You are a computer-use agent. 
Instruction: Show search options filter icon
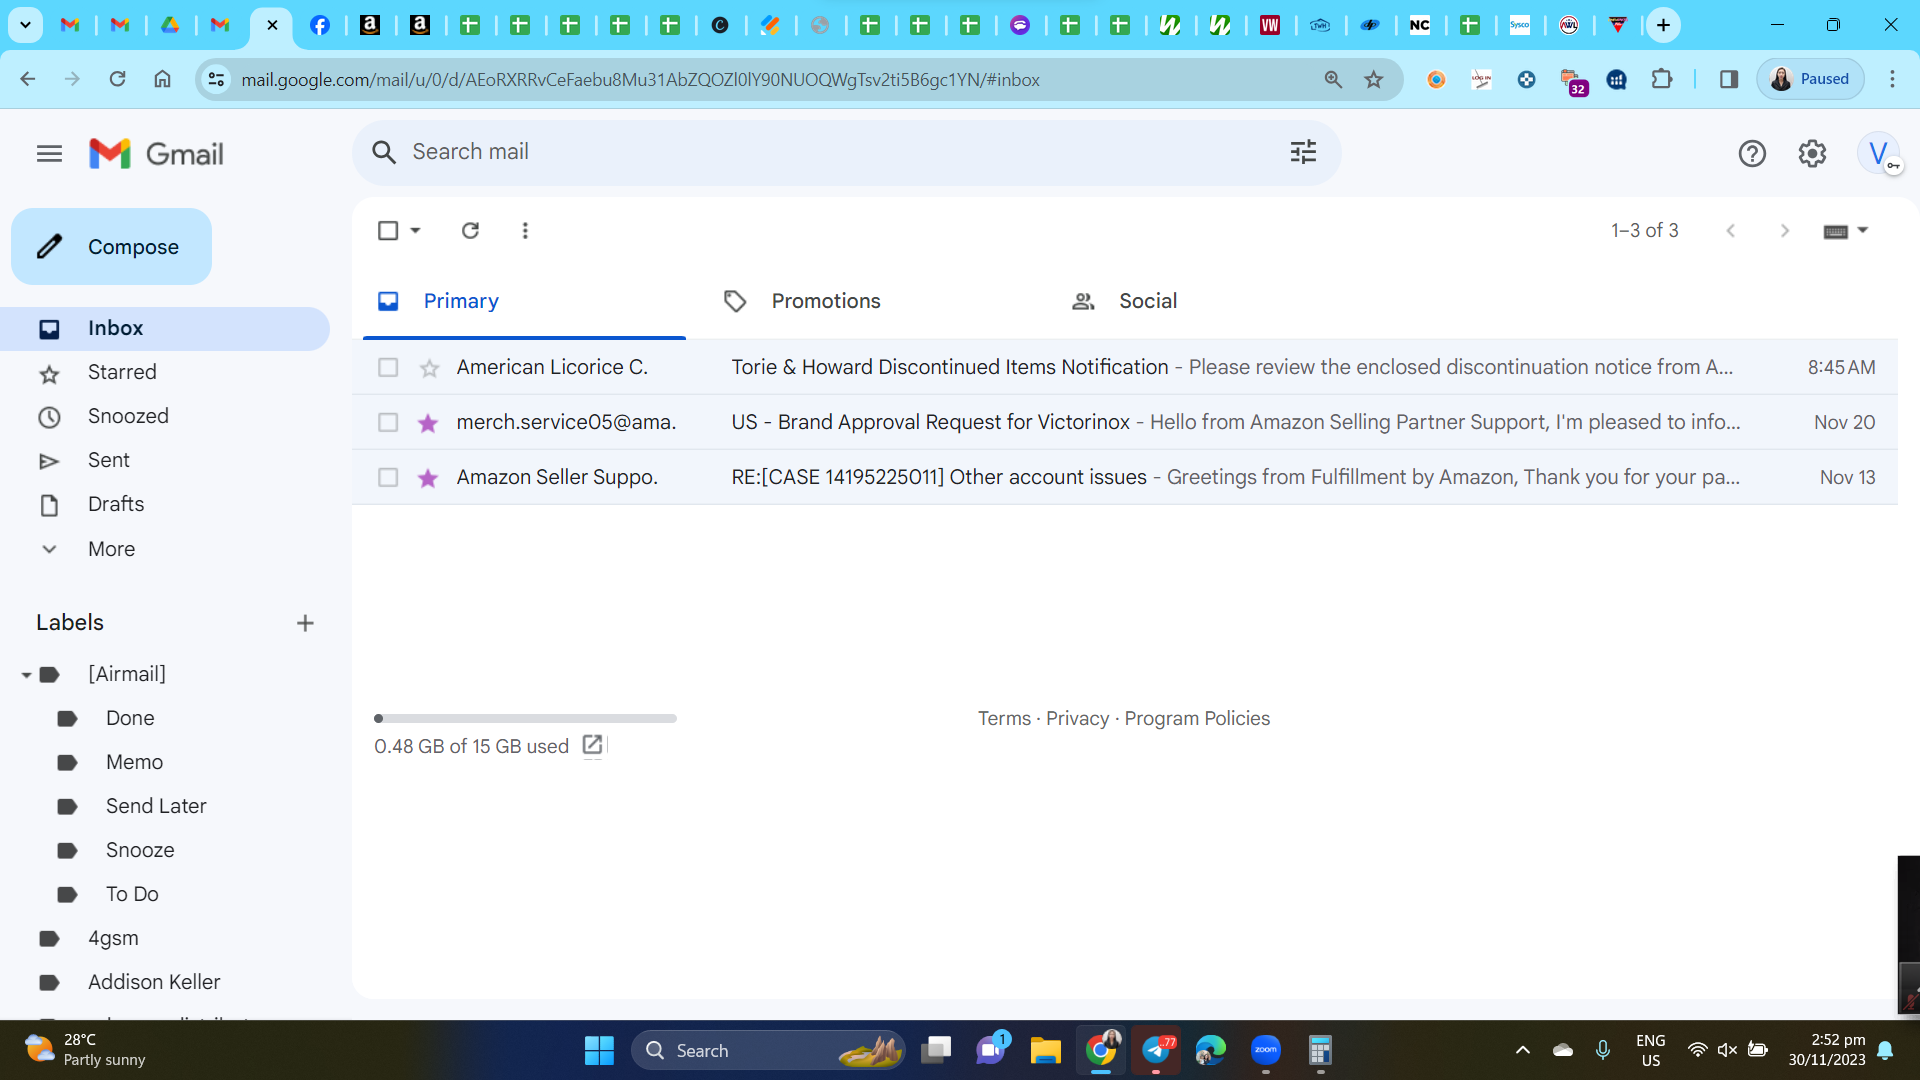coord(1303,152)
